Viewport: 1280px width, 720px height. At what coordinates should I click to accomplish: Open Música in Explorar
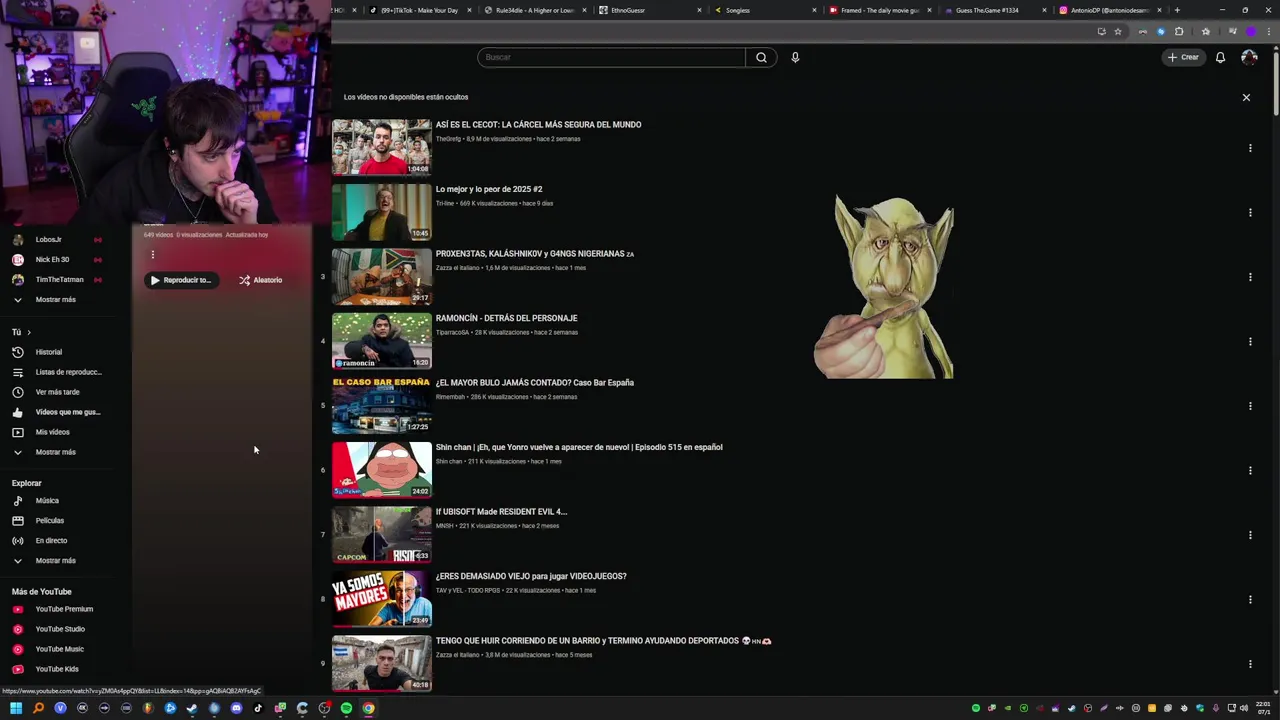pos(57,500)
